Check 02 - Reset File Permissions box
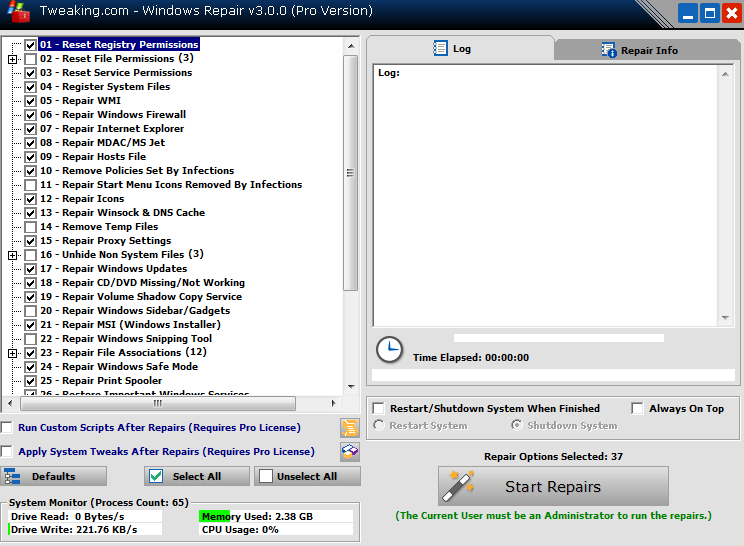Image resolution: width=744 pixels, height=546 pixels. pos(30,59)
